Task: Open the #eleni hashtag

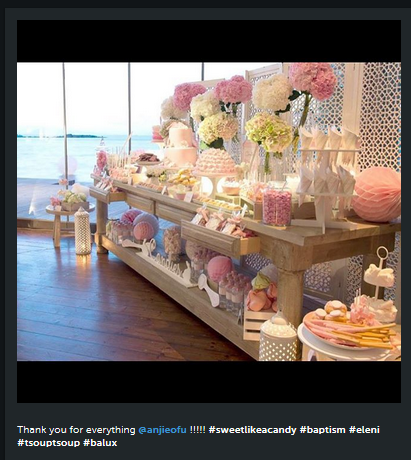Action: click(x=364, y=430)
